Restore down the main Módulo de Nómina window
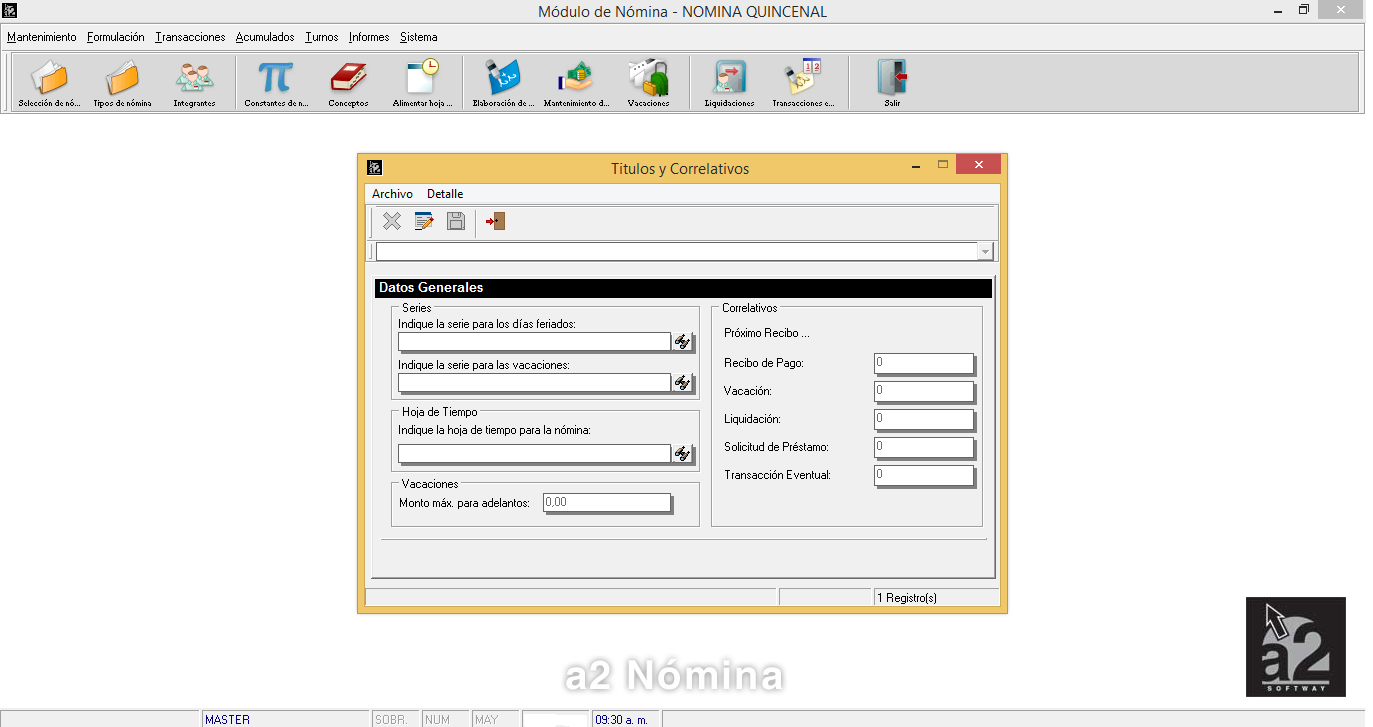The height and width of the screenshot is (727, 1373). [1304, 10]
